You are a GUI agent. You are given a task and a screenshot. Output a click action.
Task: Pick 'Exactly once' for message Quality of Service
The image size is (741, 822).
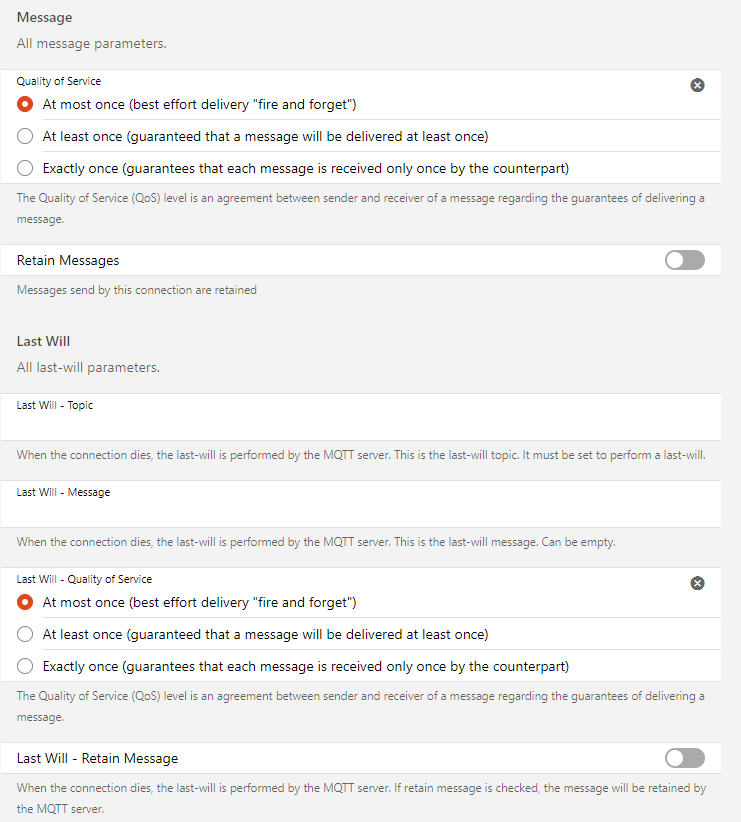coord(25,168)
